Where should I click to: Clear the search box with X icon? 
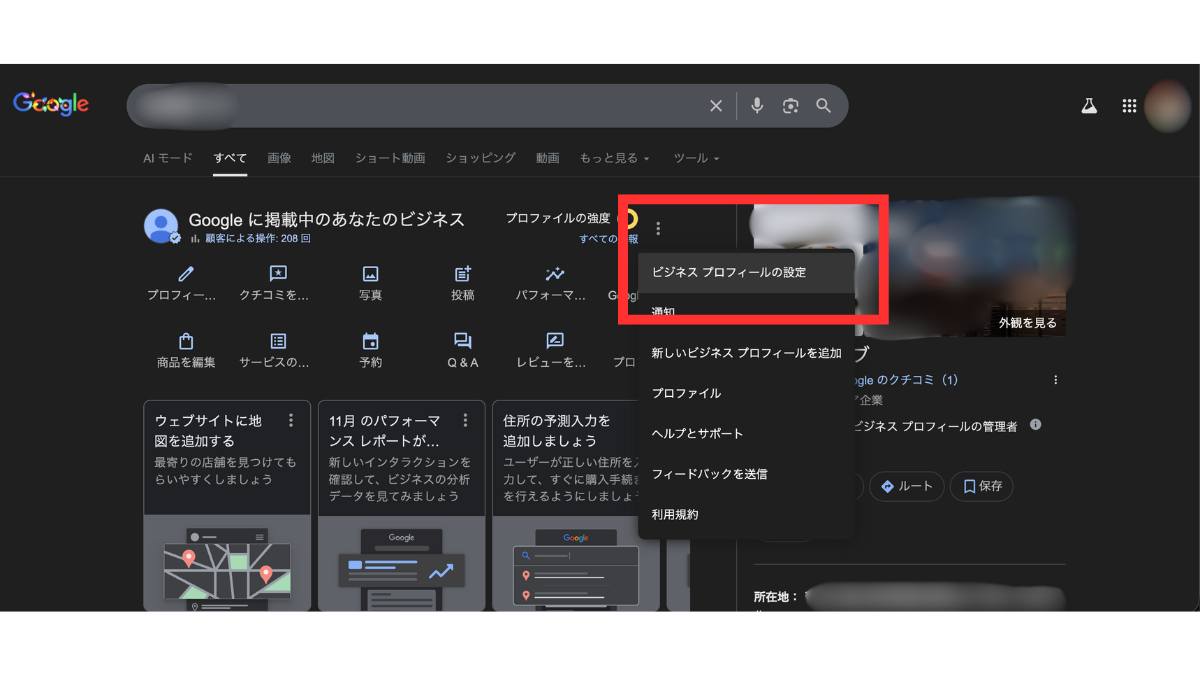(716, 106)
